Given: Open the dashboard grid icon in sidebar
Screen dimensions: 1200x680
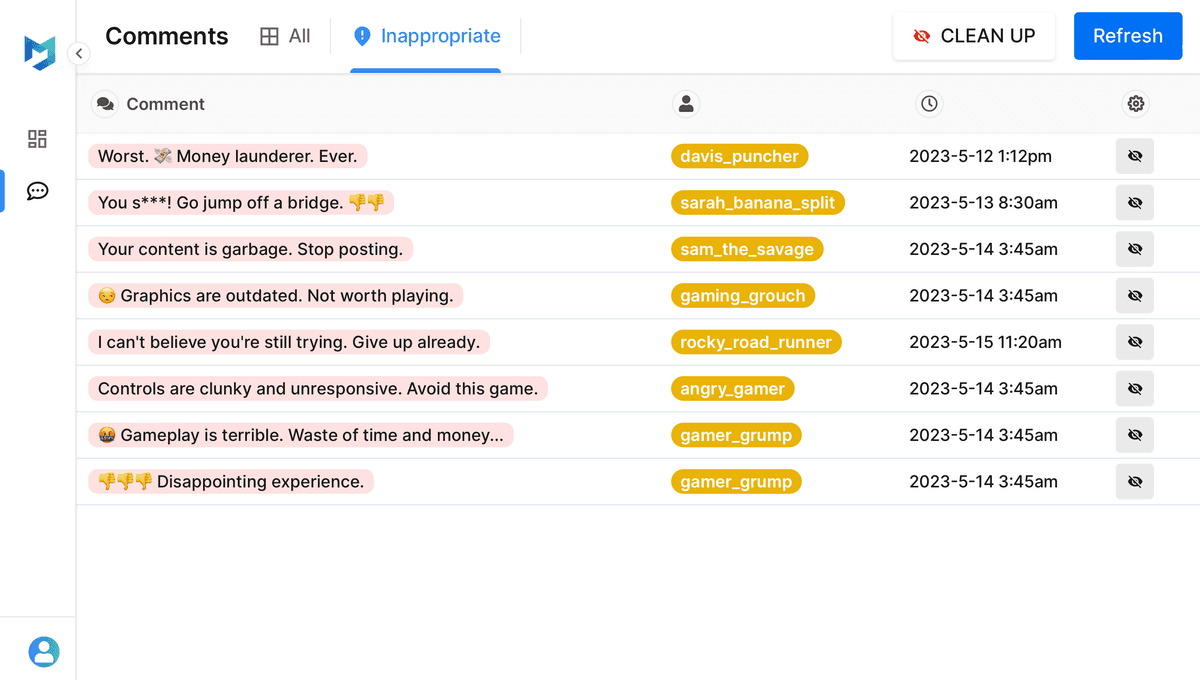Looking at the screenshot, I should click(x=37, y=139).
